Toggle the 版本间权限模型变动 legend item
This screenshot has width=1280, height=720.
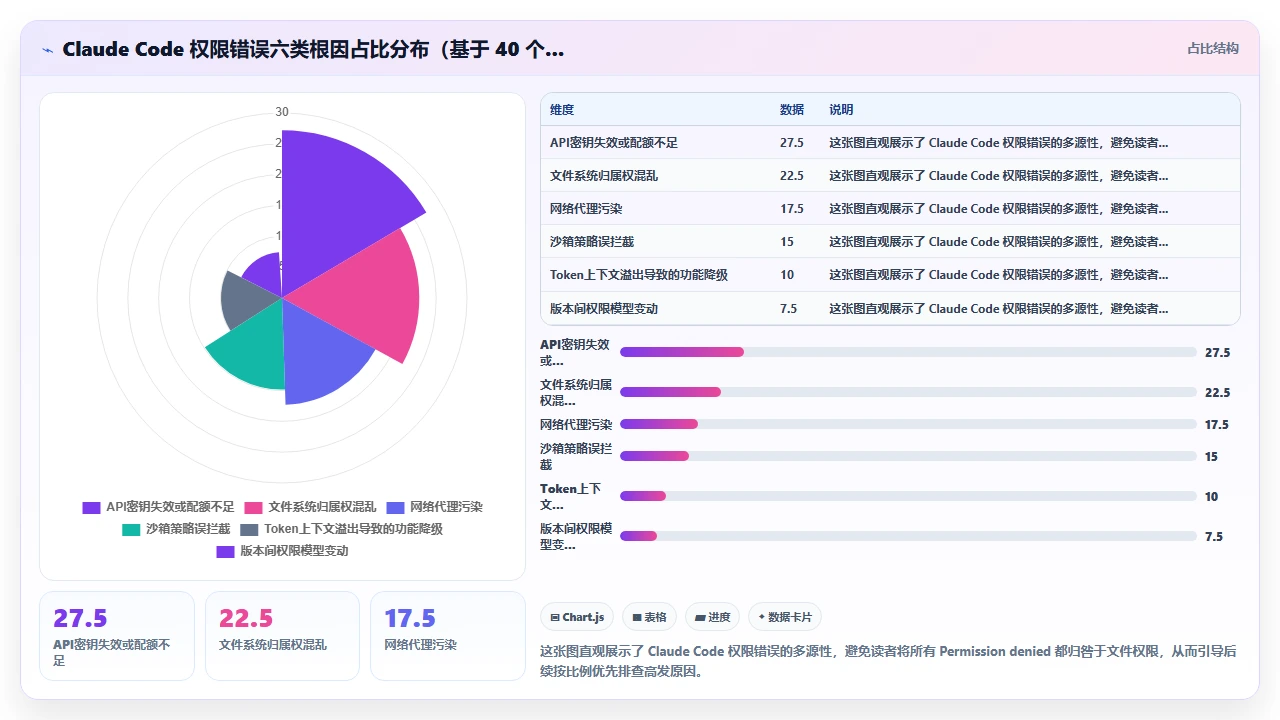[x=282, y=551]
